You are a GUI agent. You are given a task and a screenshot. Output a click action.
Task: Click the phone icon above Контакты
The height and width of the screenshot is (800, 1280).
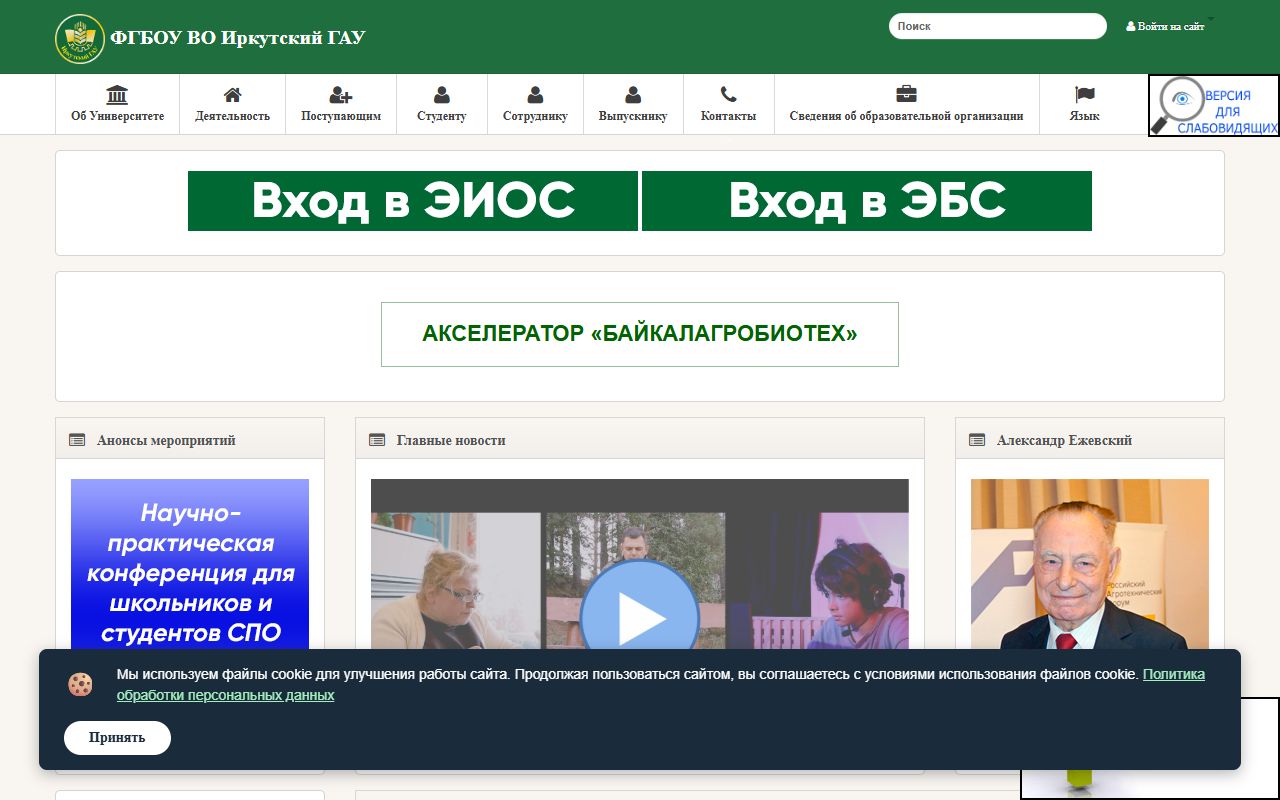click(728, 95)
